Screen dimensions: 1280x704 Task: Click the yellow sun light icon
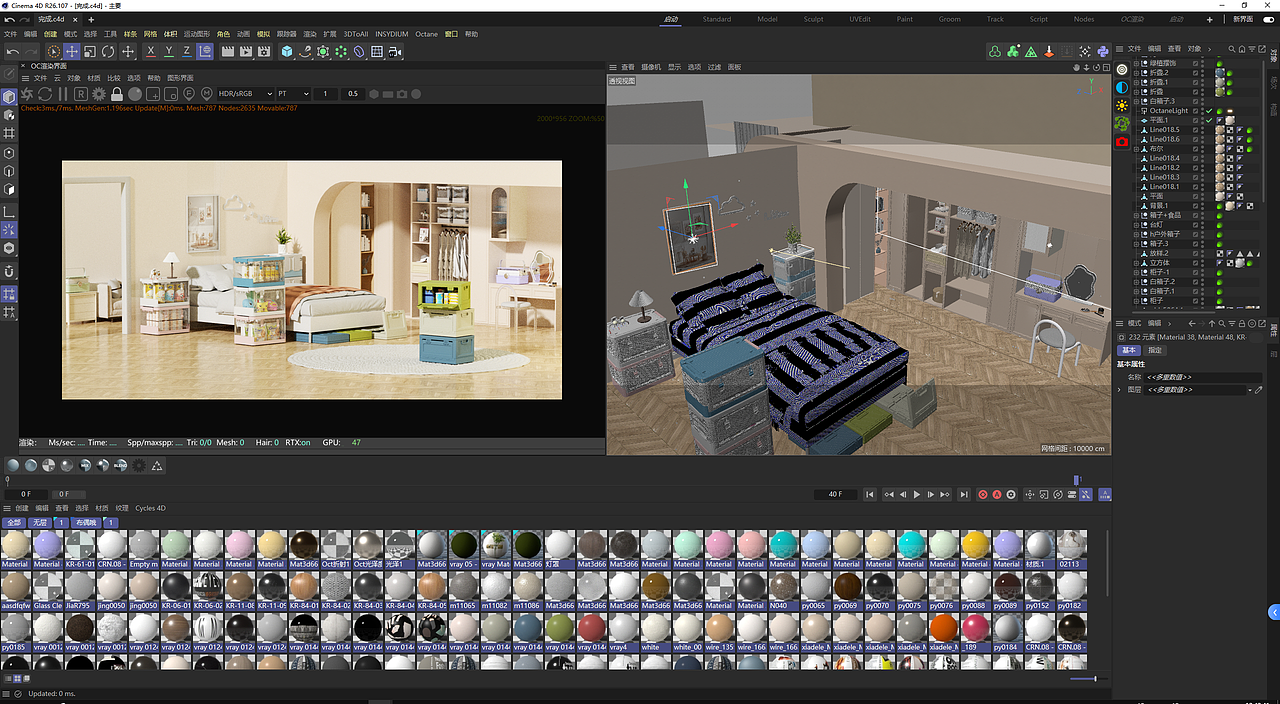[1121, 105]
